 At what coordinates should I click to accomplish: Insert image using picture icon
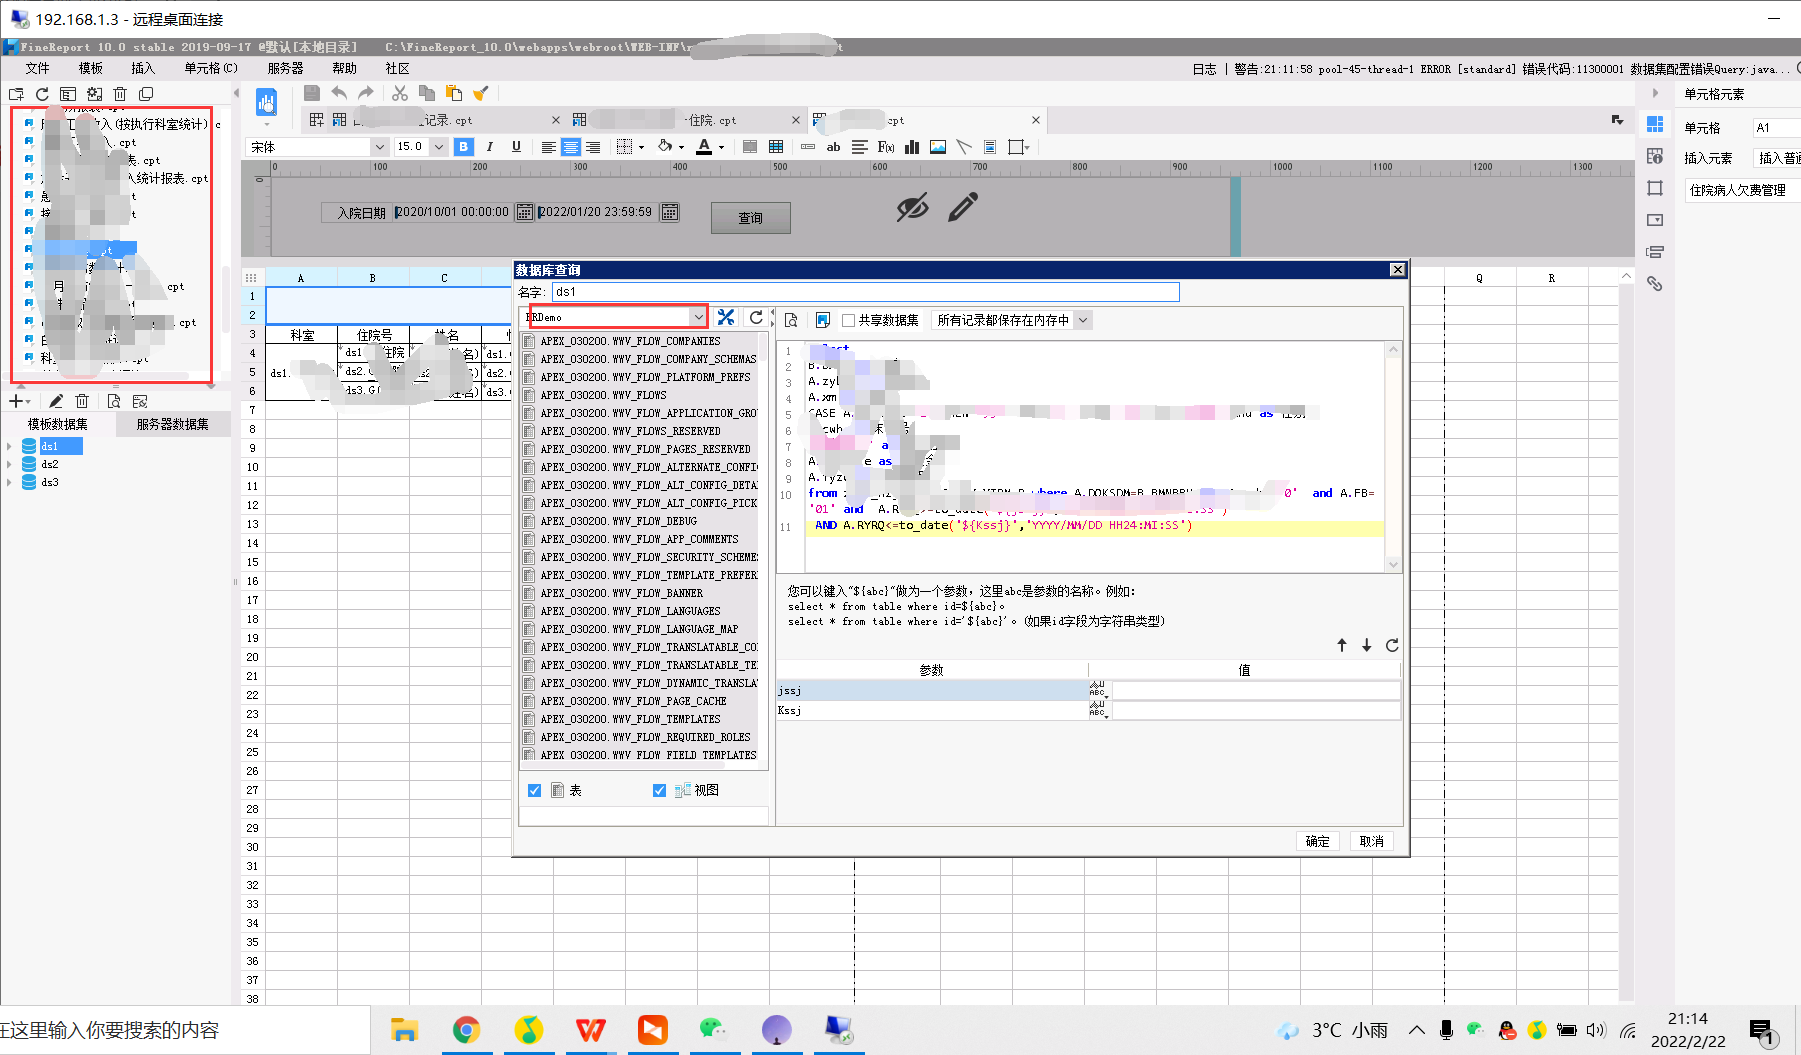point(938,147)
